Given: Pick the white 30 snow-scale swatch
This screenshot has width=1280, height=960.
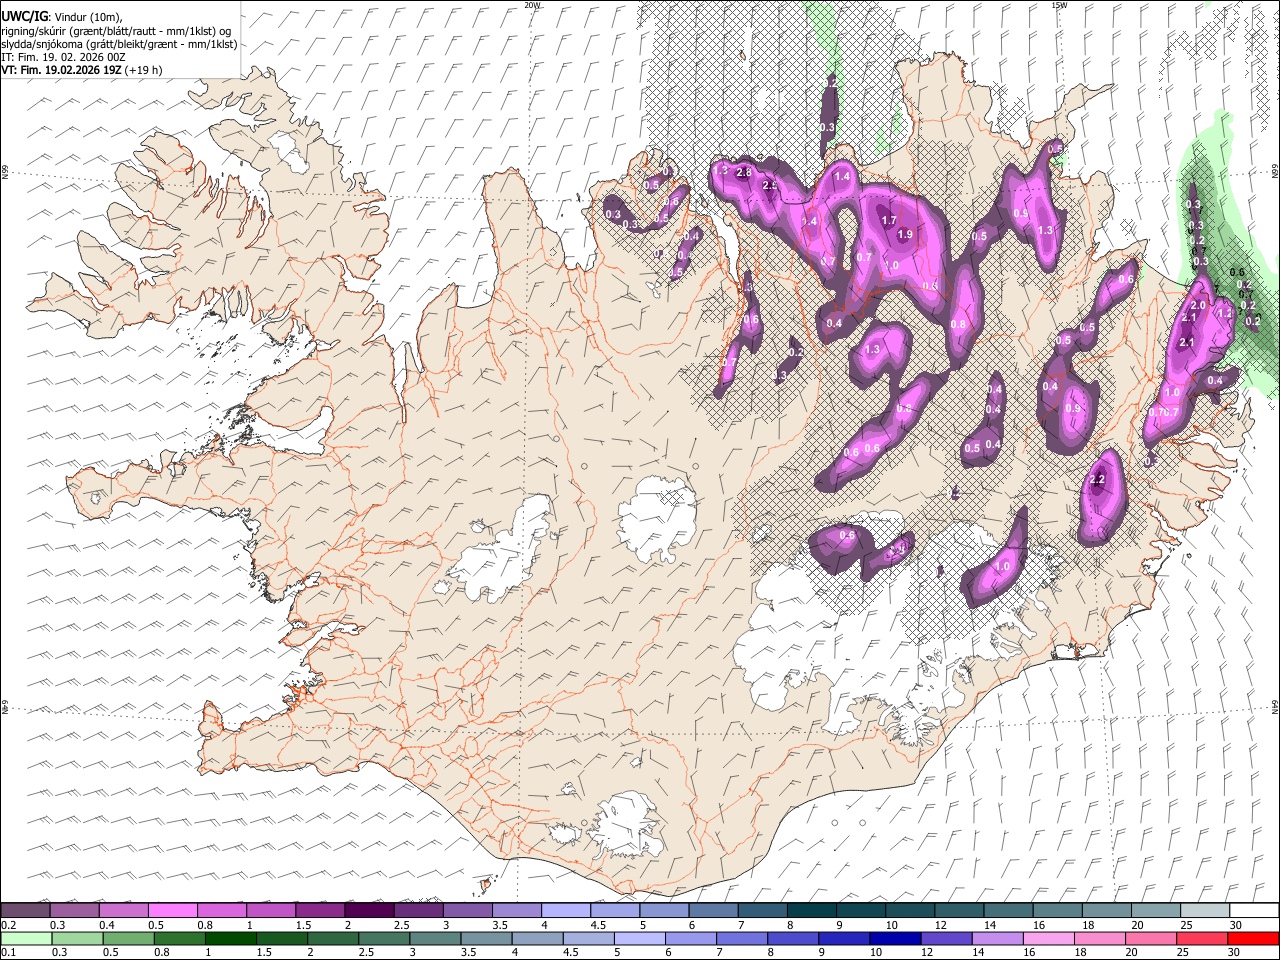Looking at the screenshot, I should (1253, 911).
